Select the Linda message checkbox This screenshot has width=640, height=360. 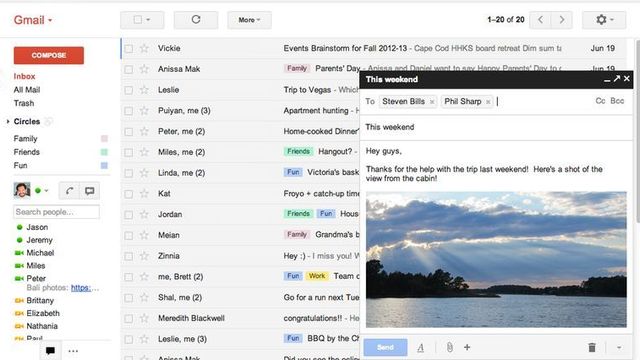(x=129, y=173)
